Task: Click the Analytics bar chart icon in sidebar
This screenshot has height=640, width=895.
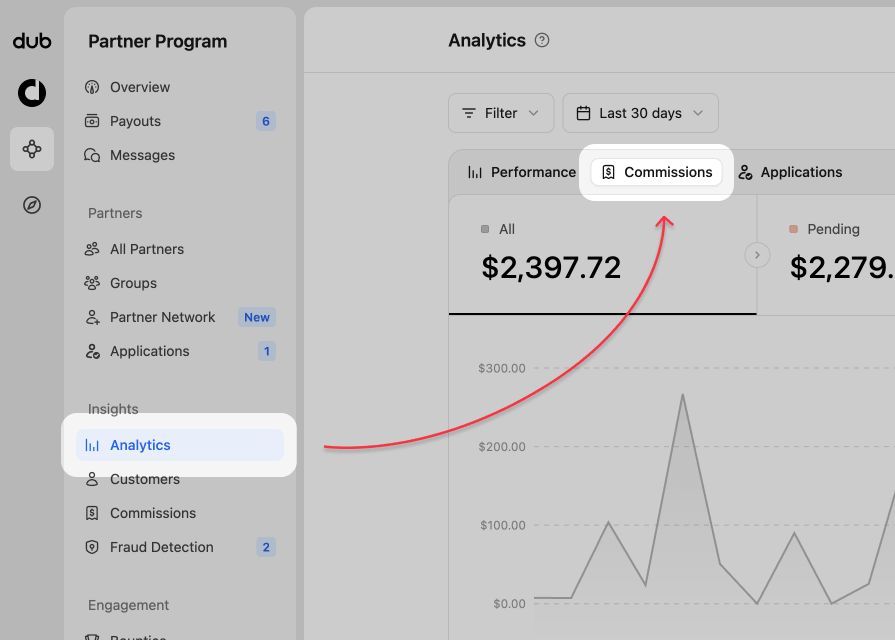Action: [92, 445]
